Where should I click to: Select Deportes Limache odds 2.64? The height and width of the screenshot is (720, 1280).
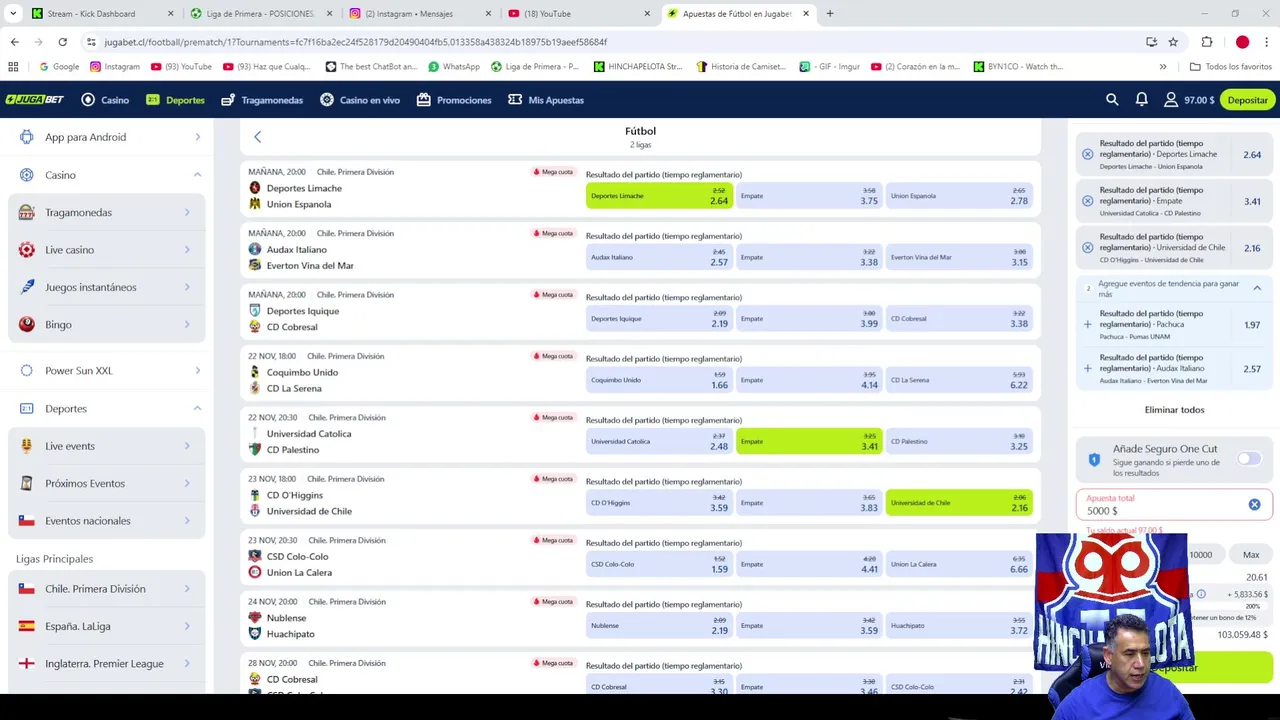coord(659,196)
